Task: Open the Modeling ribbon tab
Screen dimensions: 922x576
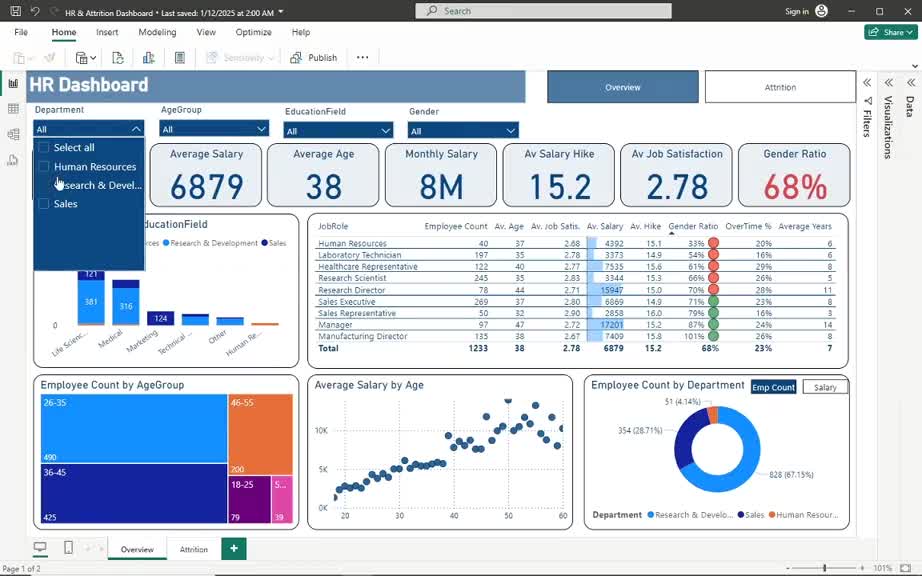Action: (157, 32)
